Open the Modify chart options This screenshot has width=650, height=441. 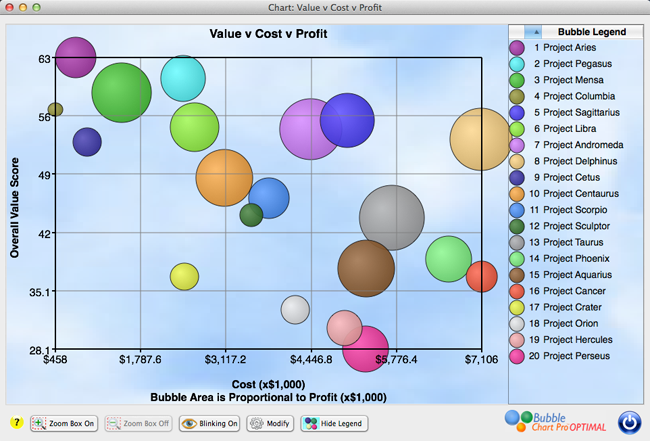click(270, 423)
